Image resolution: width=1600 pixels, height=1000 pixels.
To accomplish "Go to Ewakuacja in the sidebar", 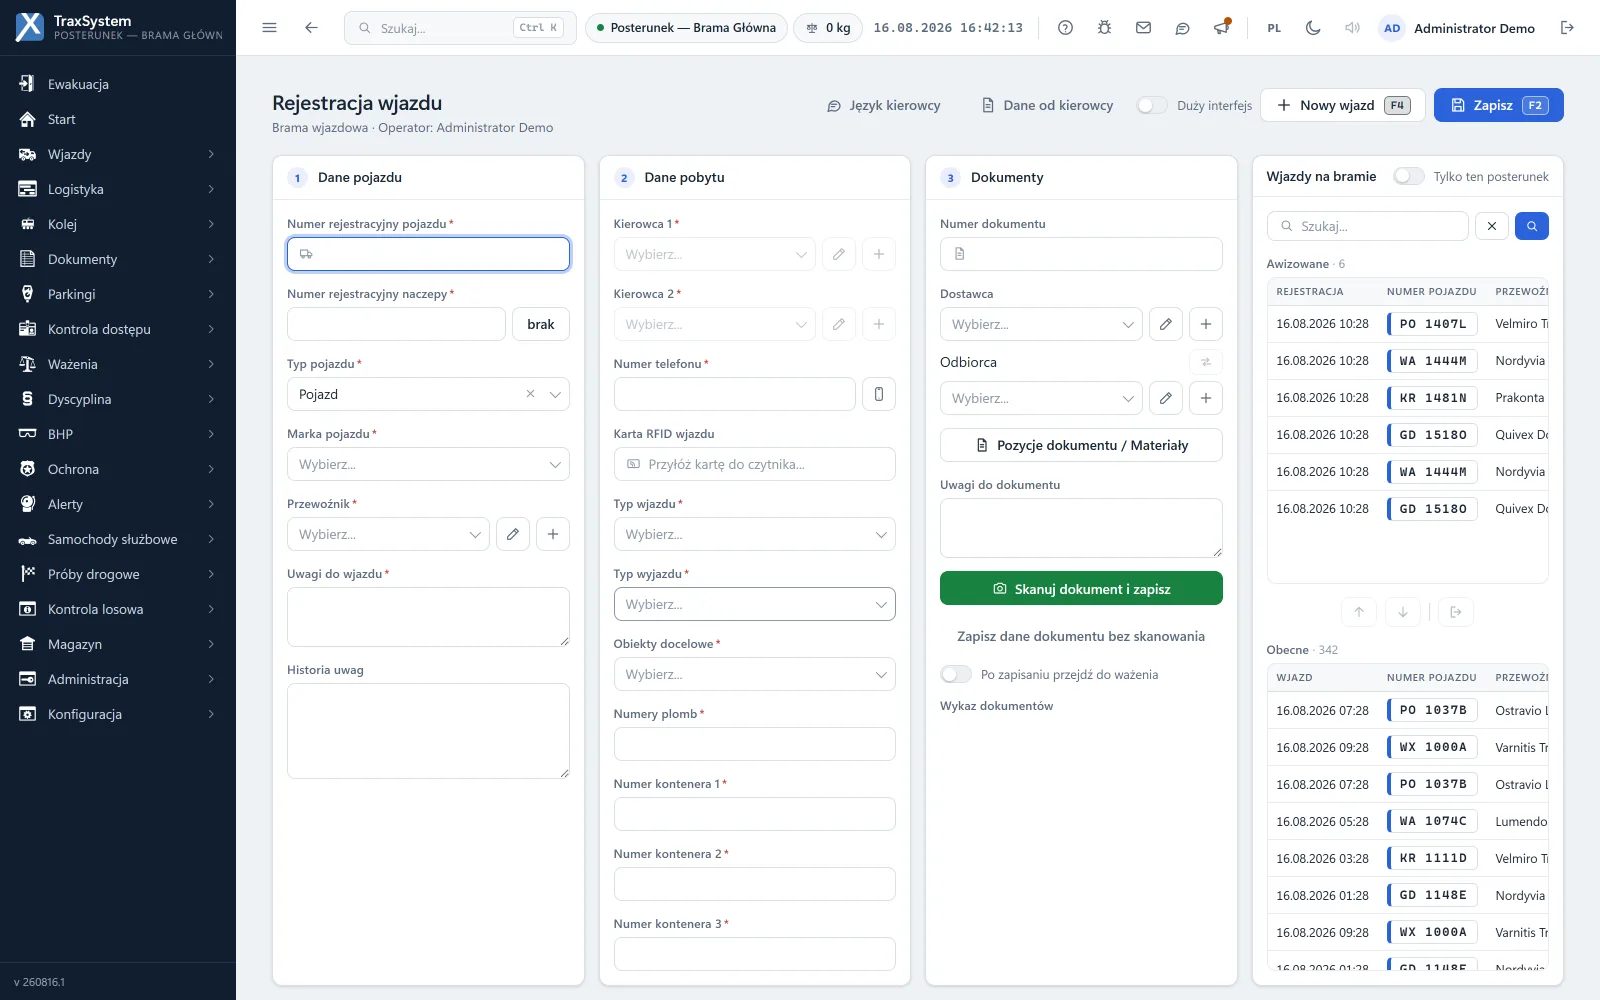I will pyautogui.click(x=118, y=84).
